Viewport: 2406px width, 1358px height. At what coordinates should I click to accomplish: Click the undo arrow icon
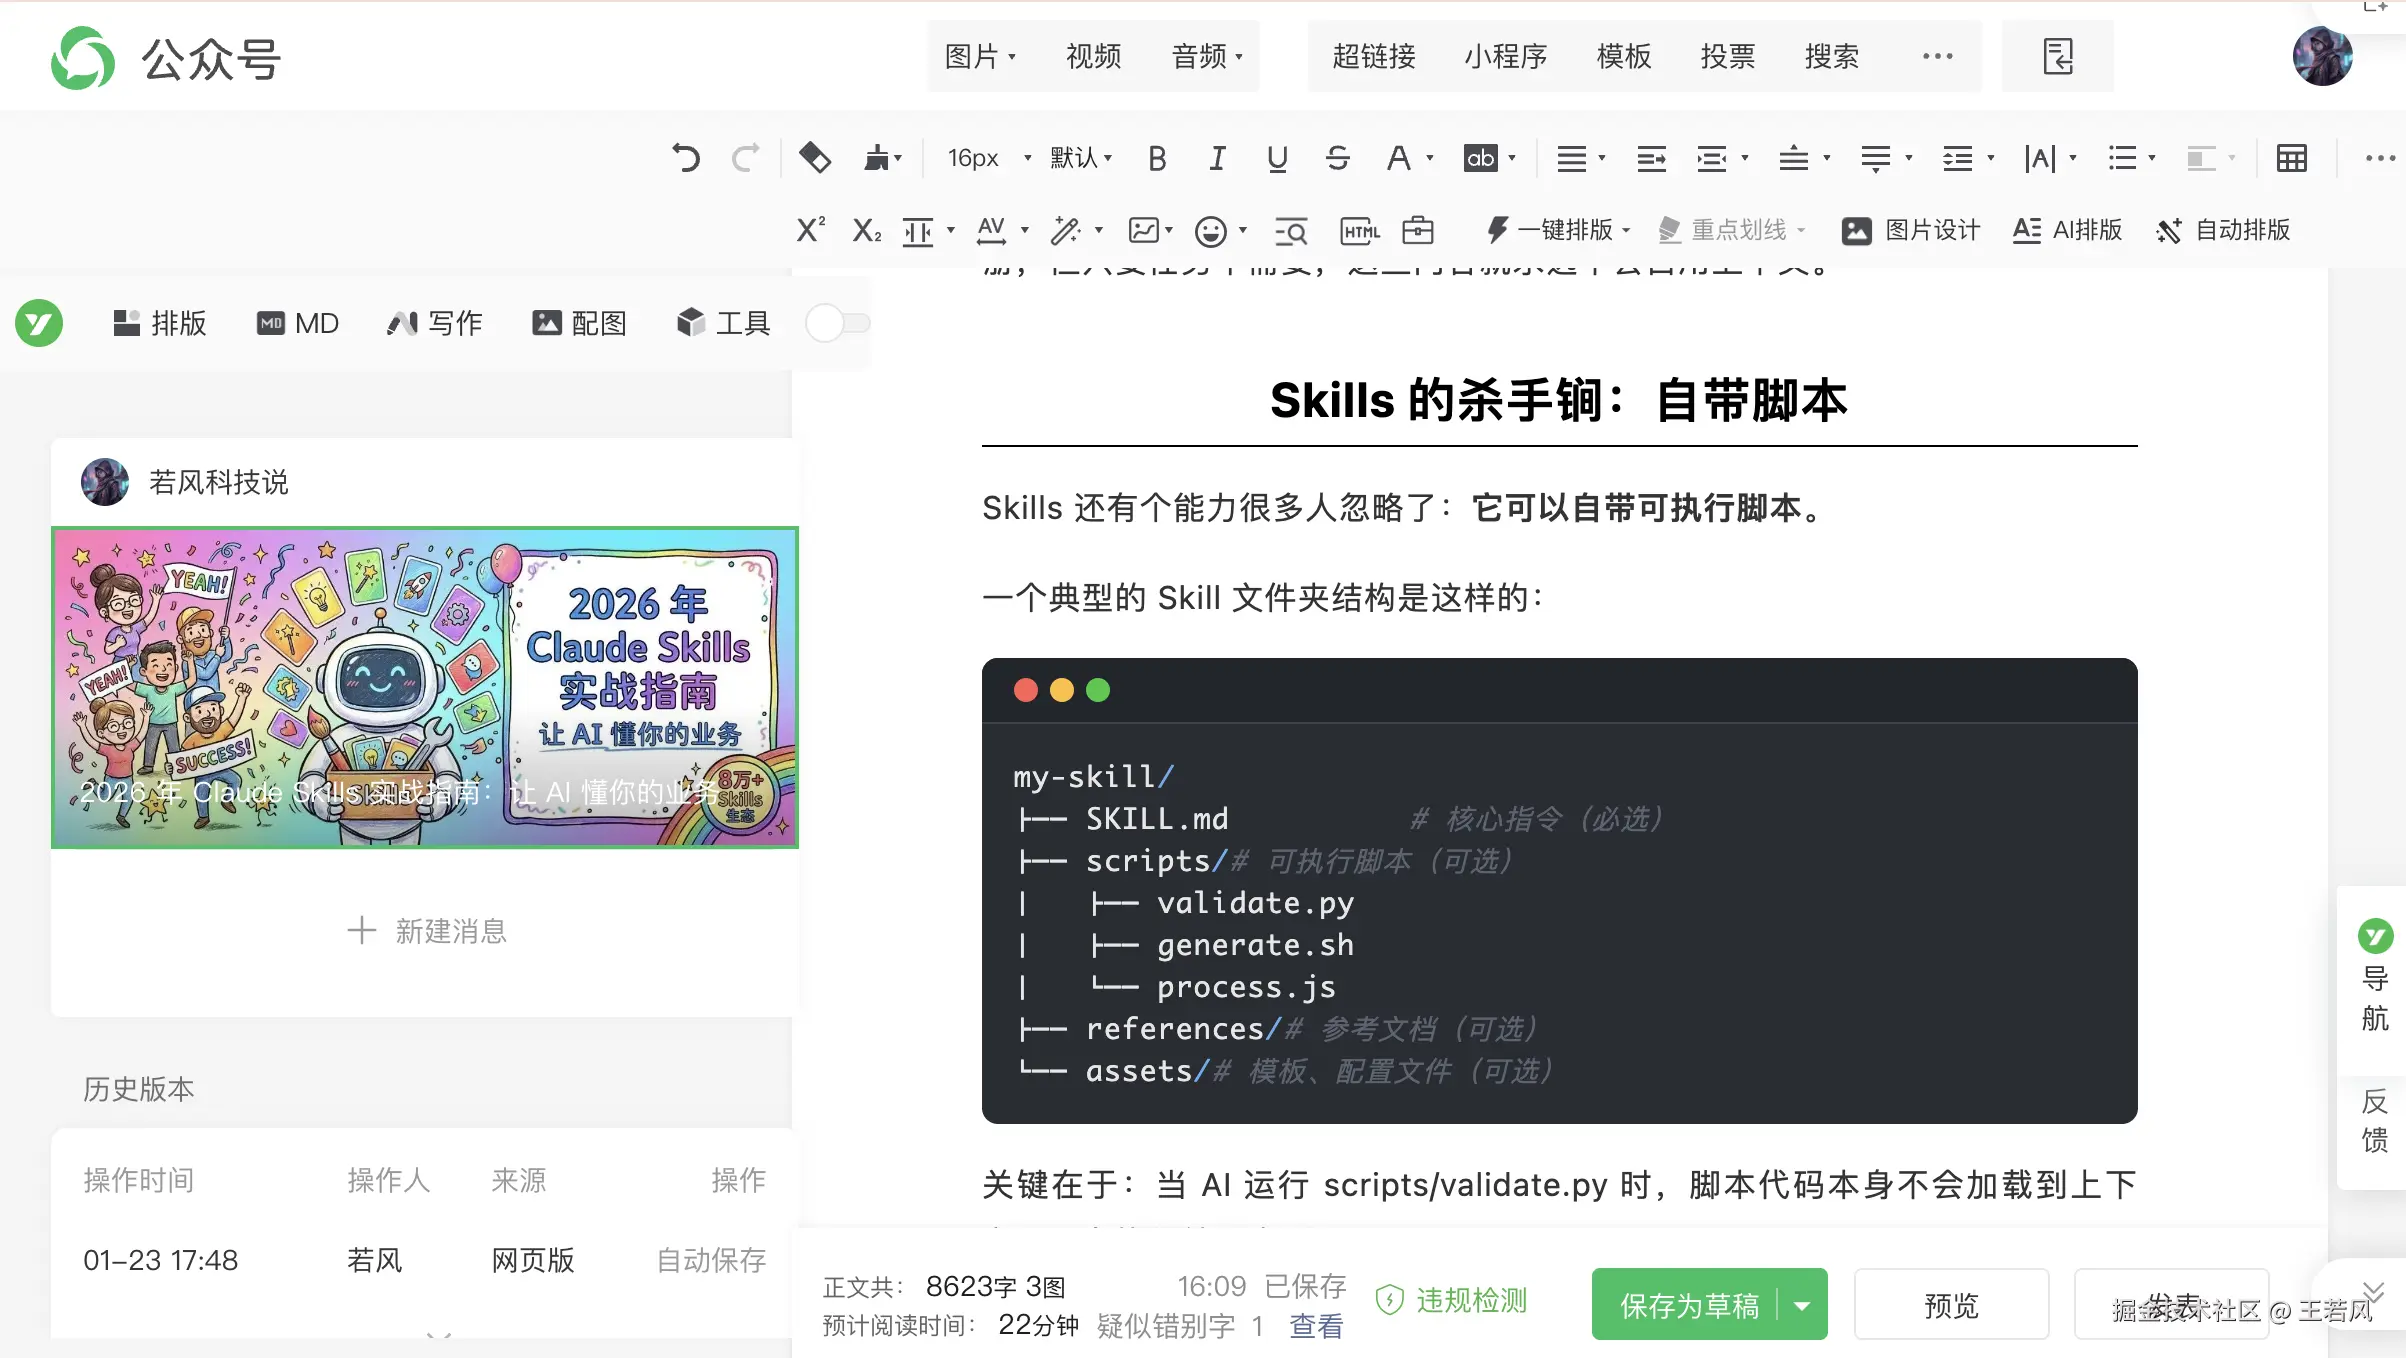pyautogui.click(x=686, y=158)
